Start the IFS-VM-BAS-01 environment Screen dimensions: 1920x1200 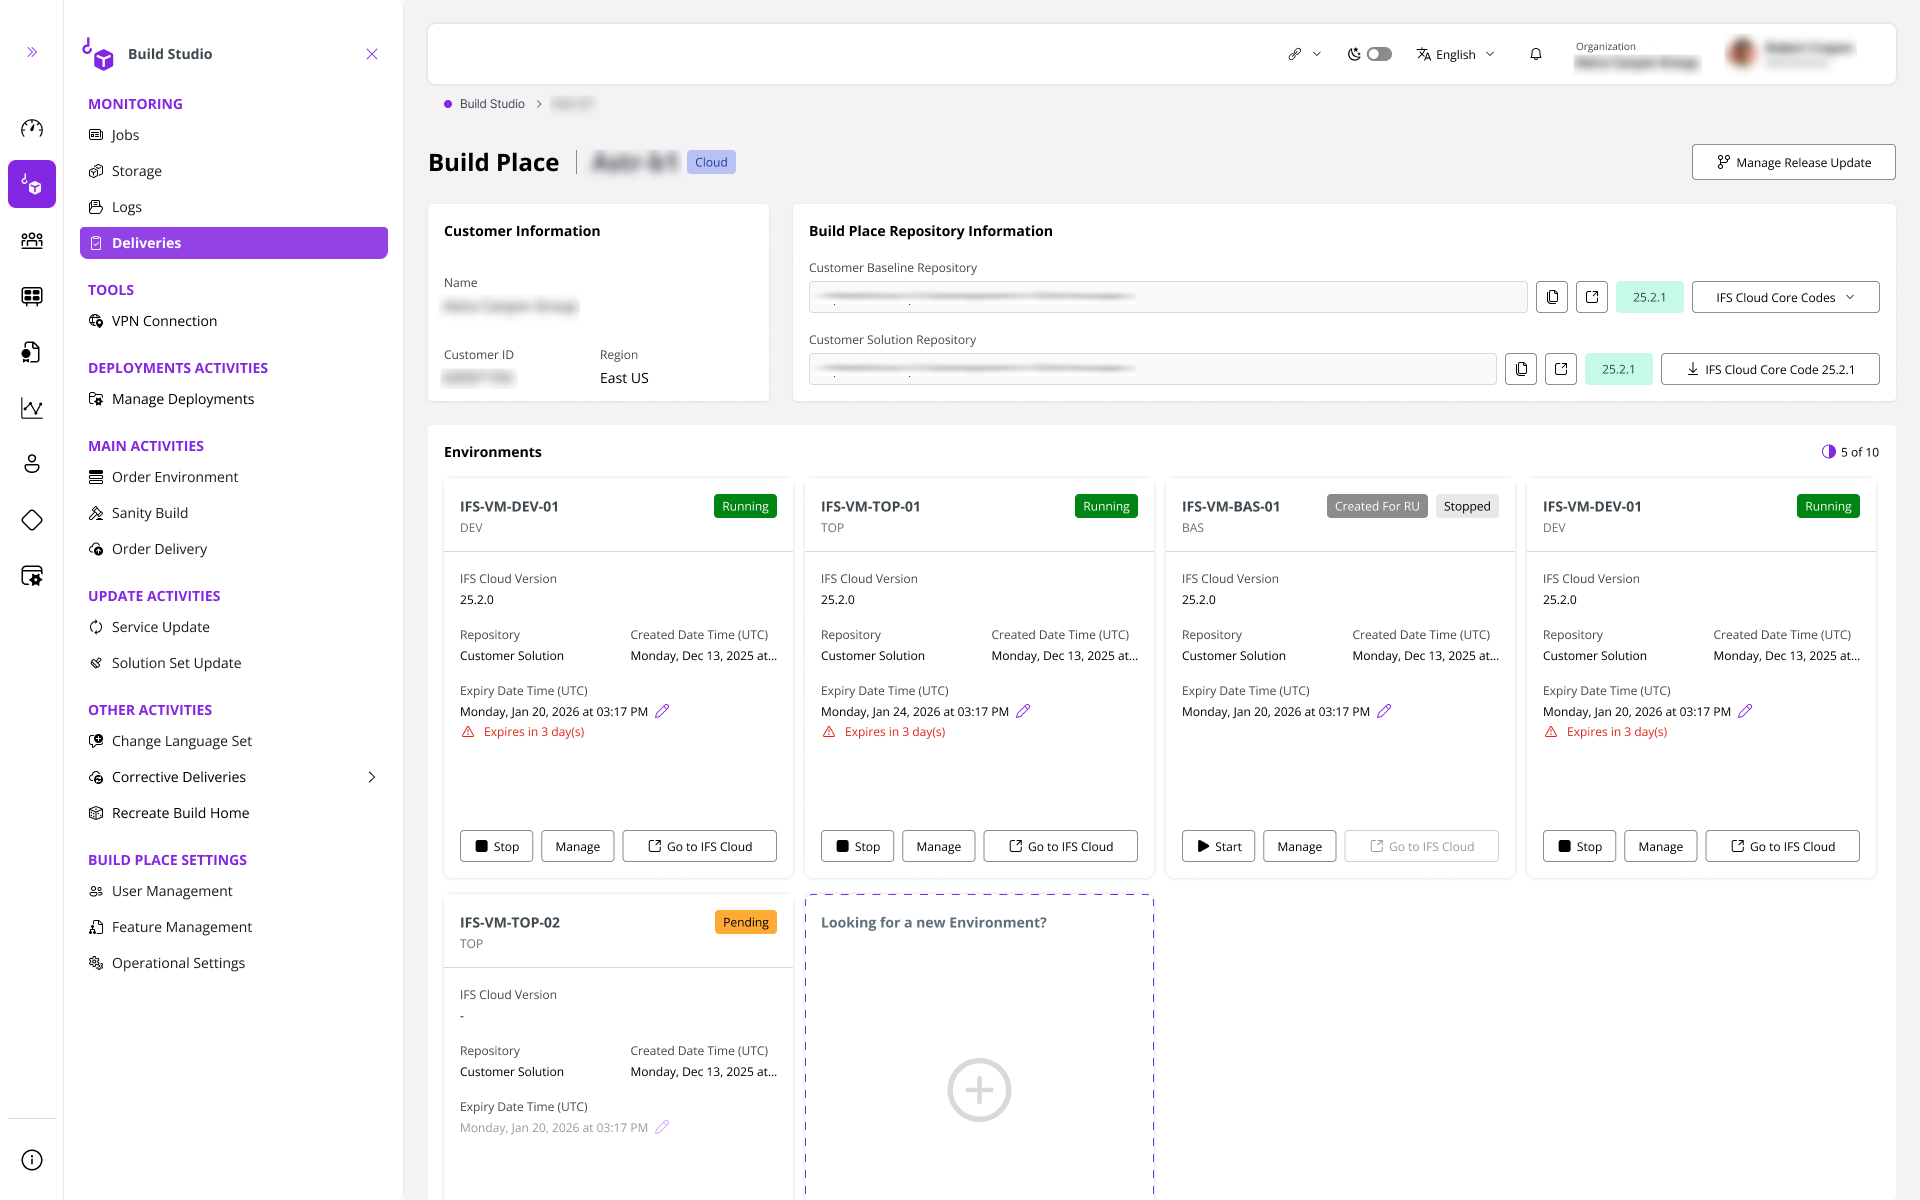tap(1218, 846)
